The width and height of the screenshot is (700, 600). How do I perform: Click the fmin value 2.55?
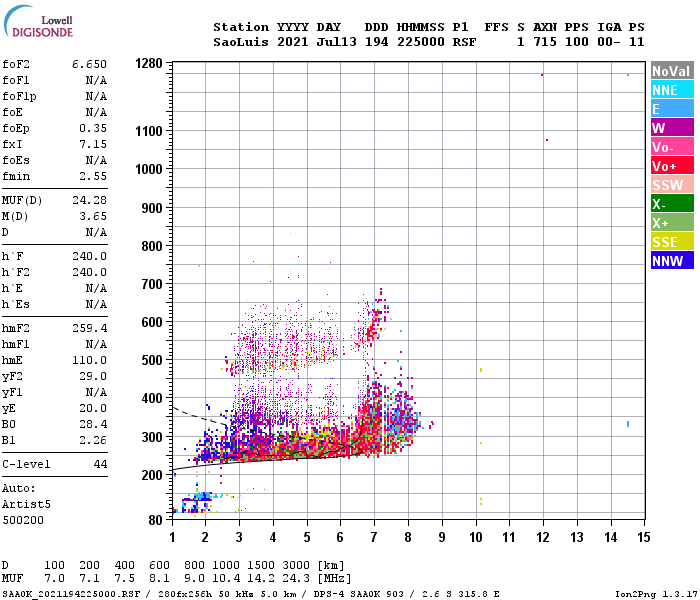pos(93,176)
